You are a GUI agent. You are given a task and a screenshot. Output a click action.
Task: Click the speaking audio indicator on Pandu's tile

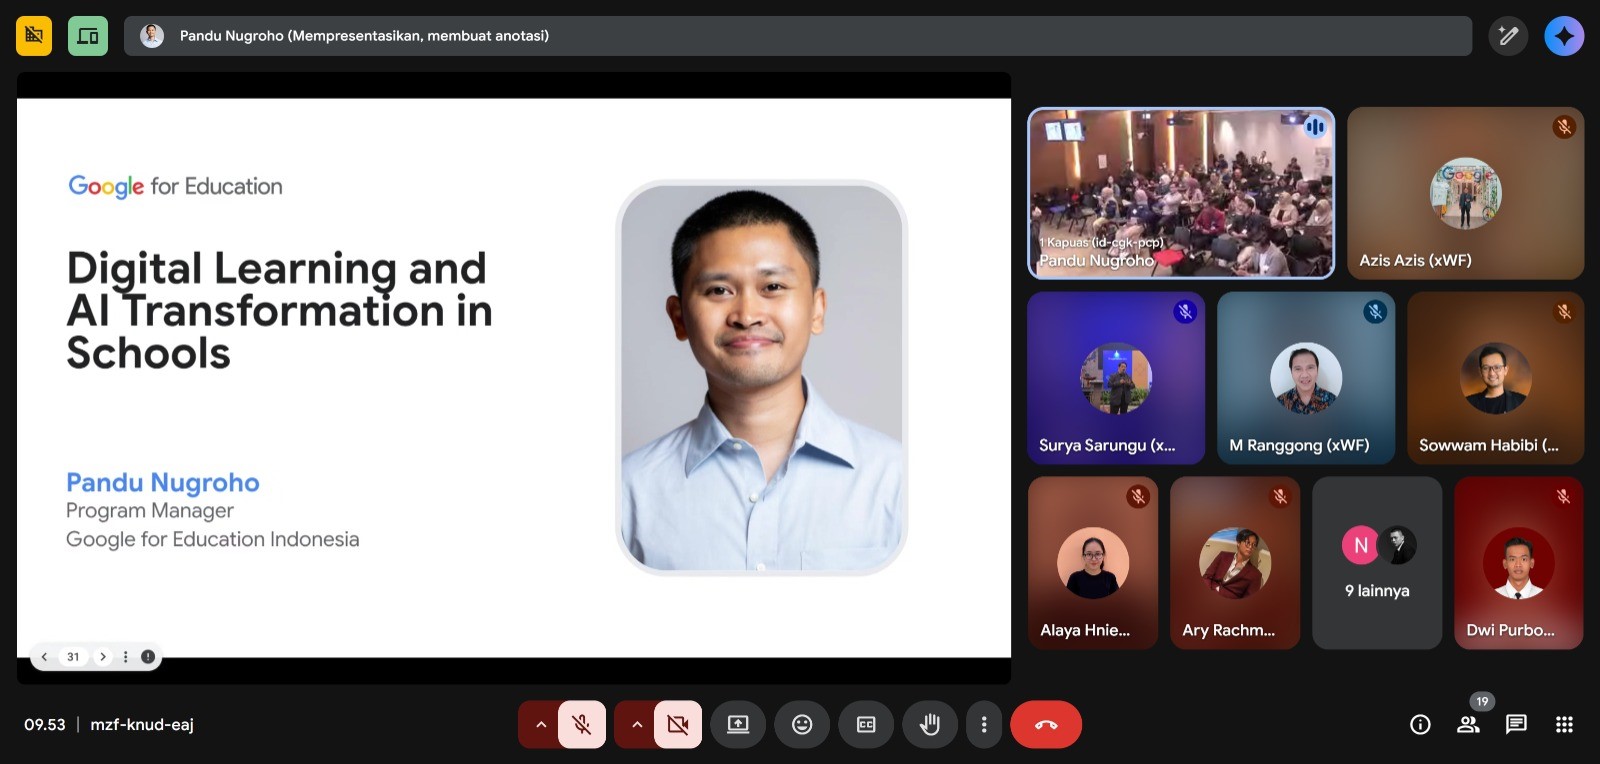click(x=1315, y=127)
